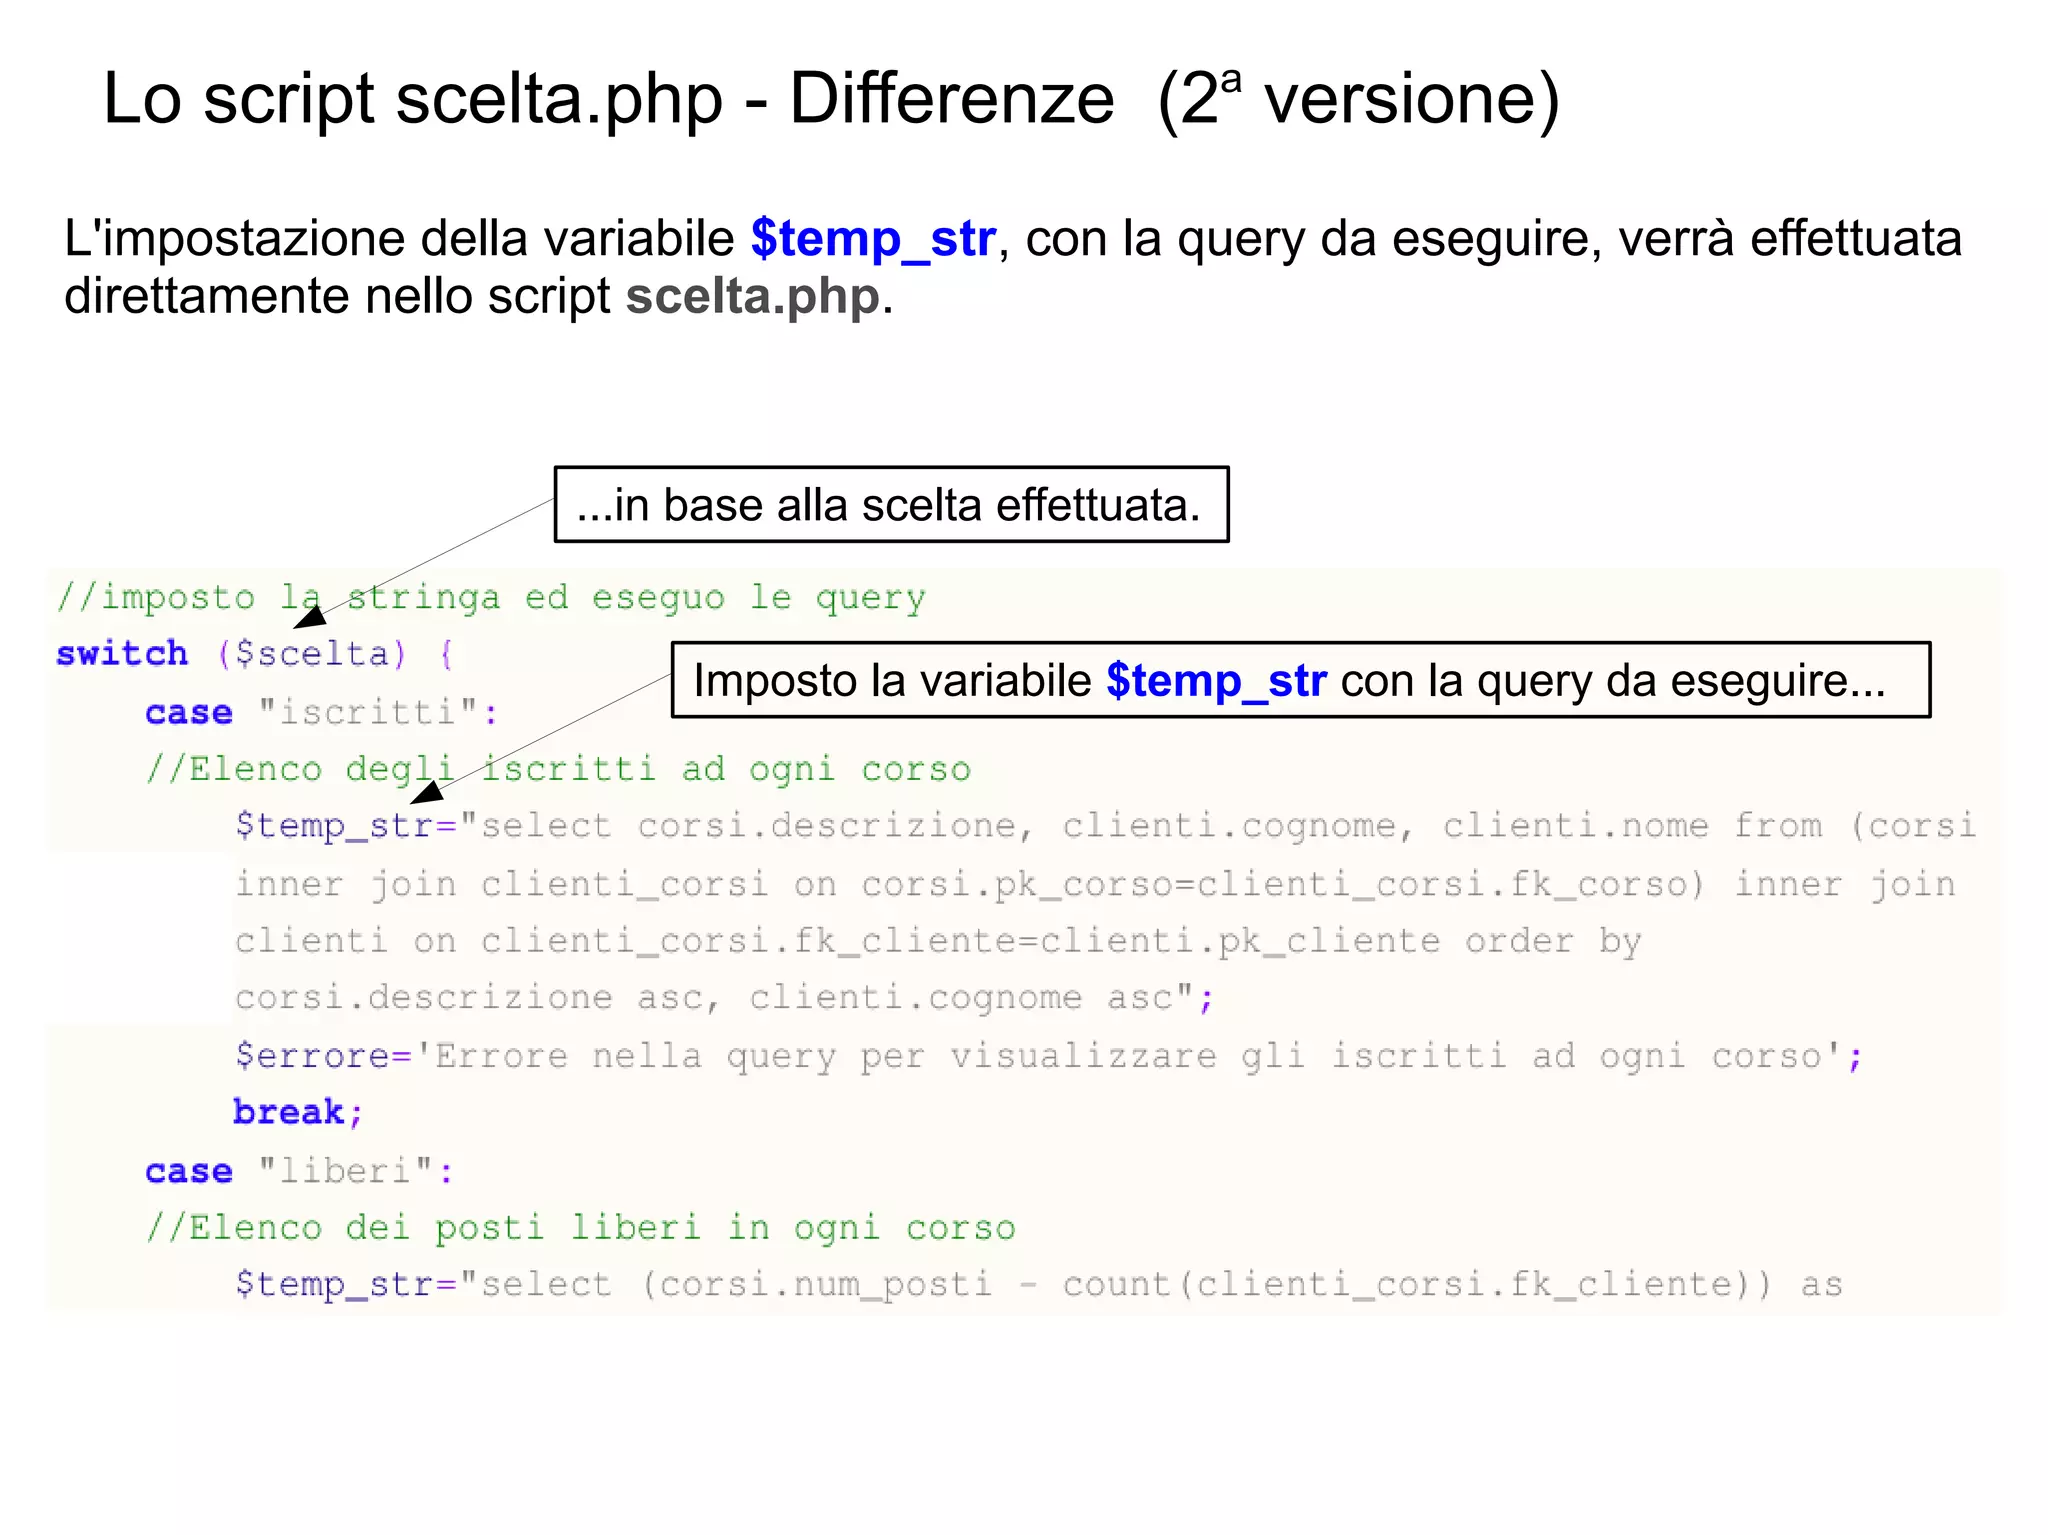
Task: Click the line 'case "iscritti":'
Action: pyautogui.click(x=321, y=712)
